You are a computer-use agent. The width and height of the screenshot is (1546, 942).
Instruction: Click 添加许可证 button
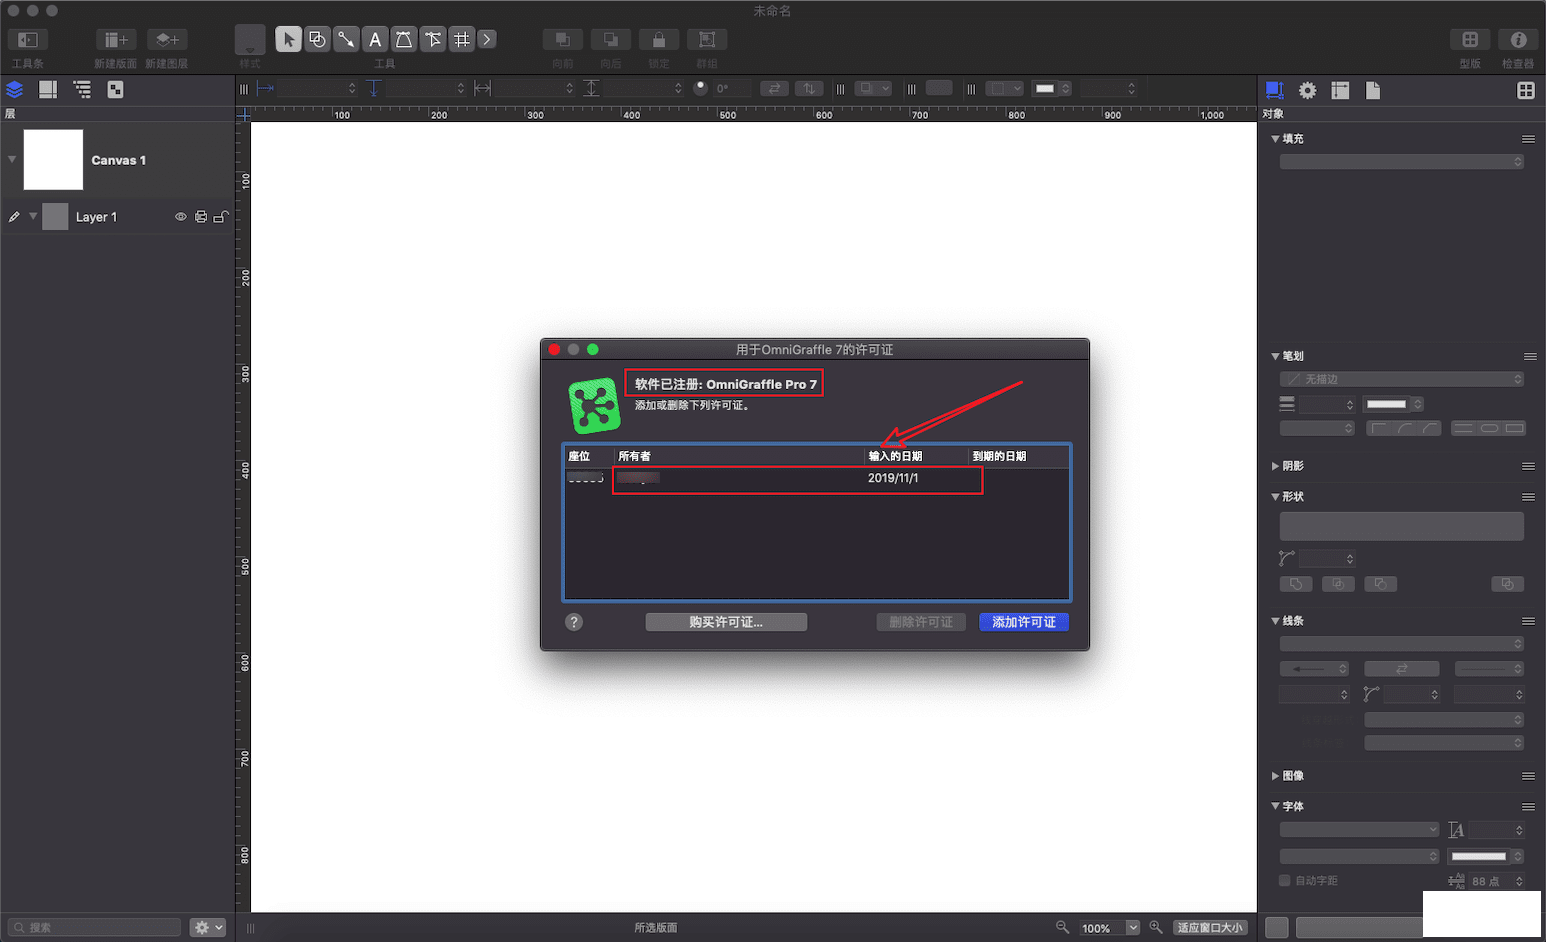point(1024,622)
